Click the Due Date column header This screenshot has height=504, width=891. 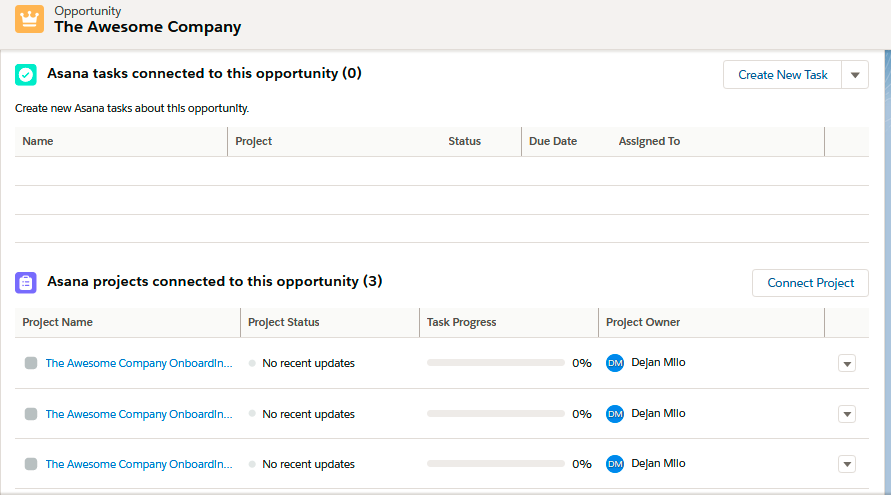[x=553, y=141]
